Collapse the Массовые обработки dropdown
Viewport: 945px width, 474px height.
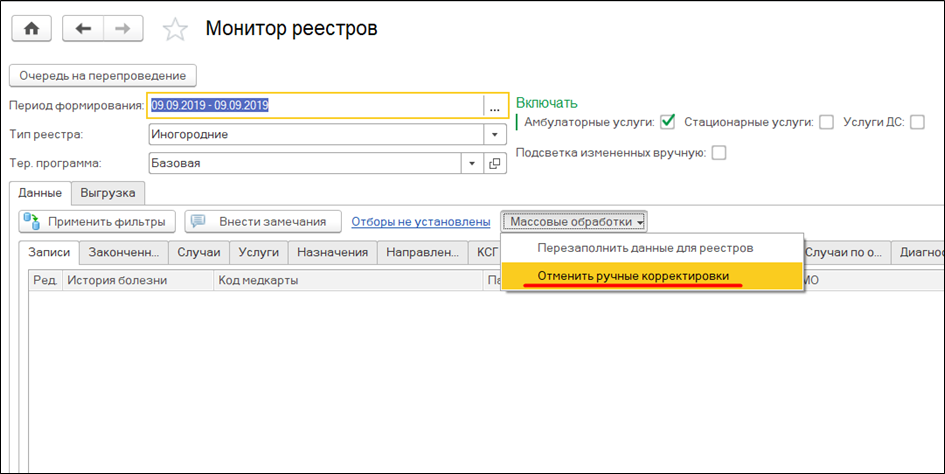[x=576, y=221]
